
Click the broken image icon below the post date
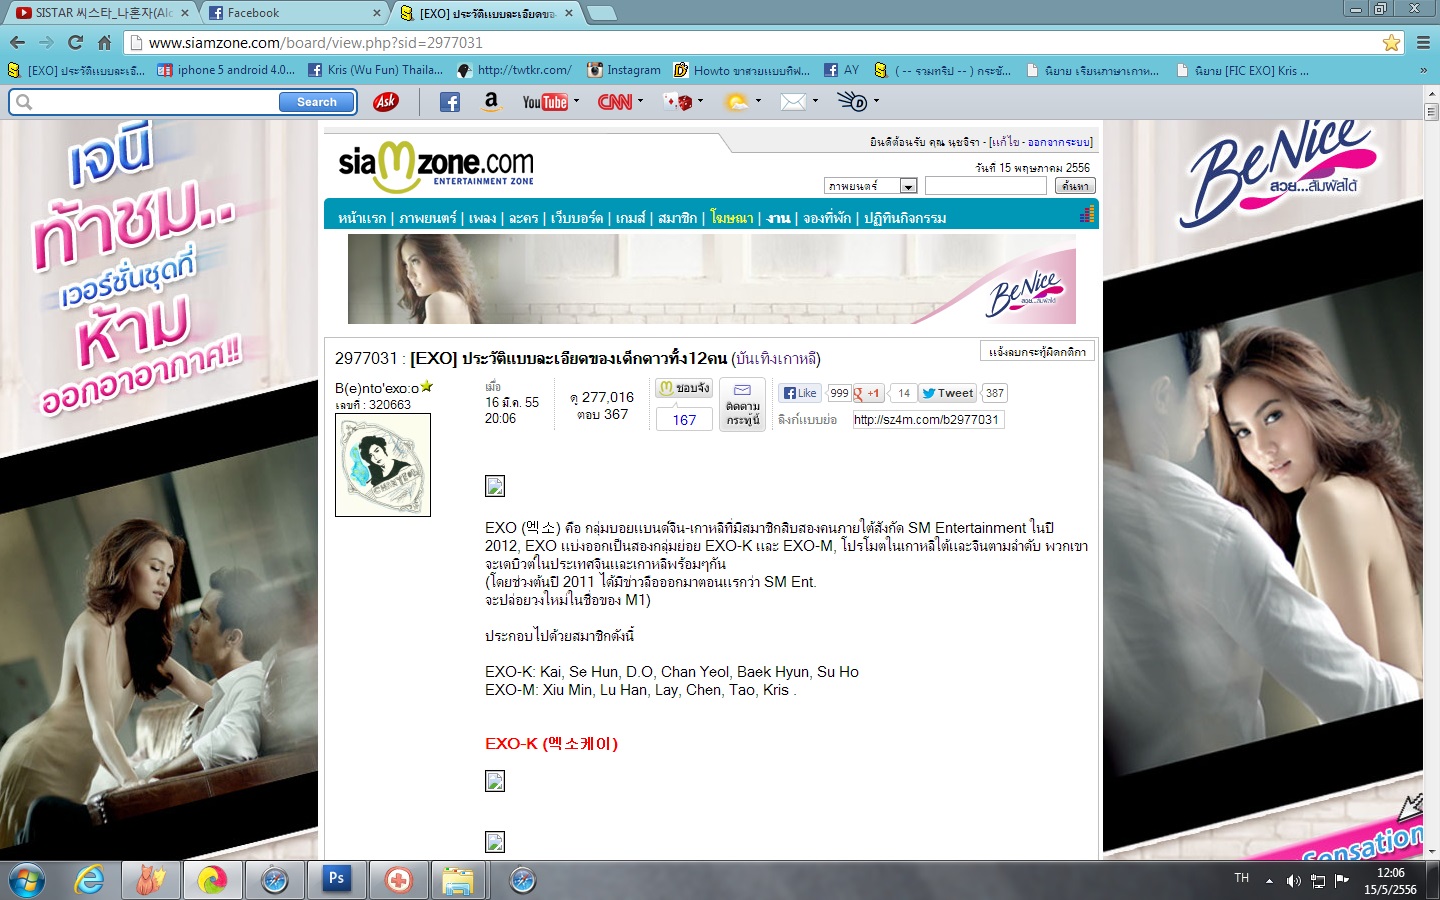(x=494, y=486)
